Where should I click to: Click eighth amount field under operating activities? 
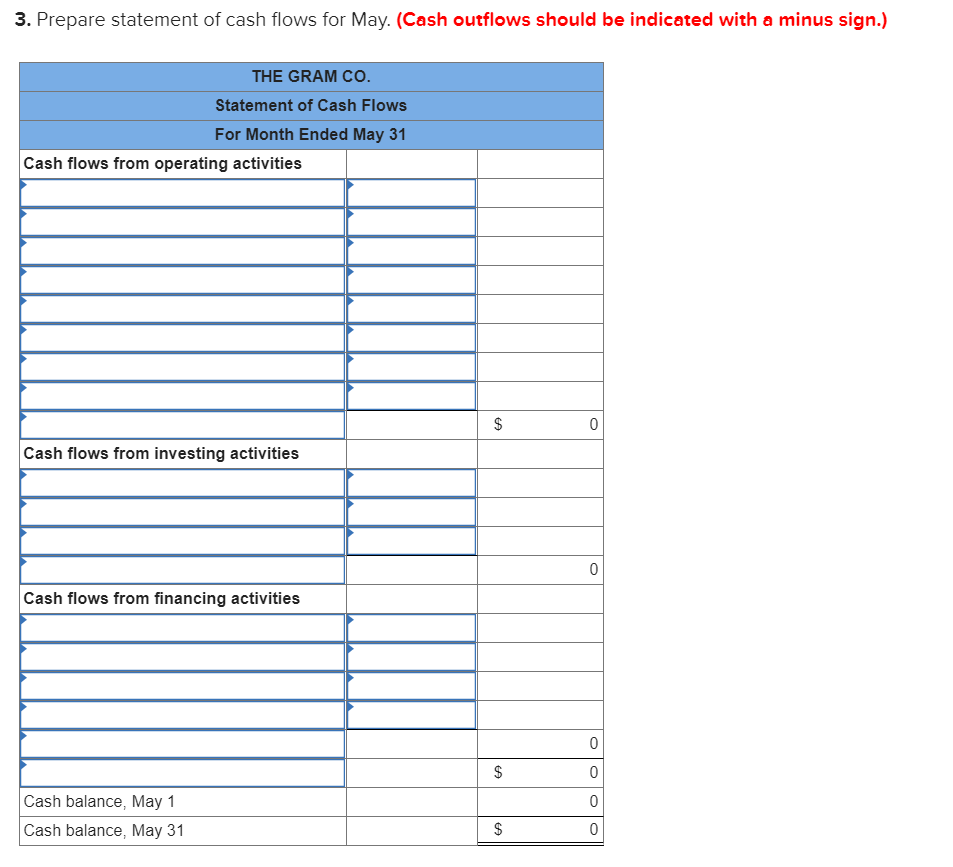point(411,396)
